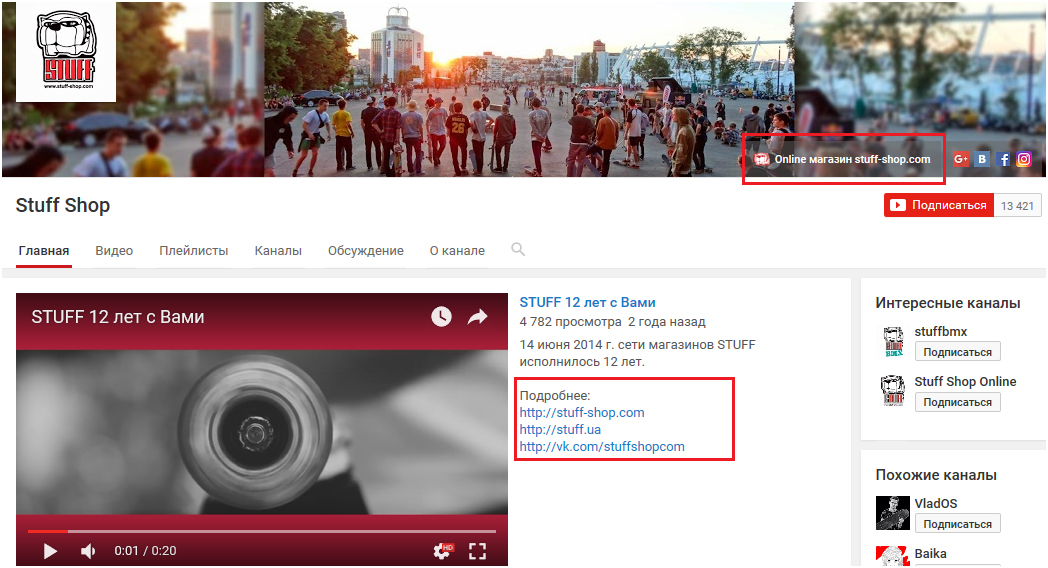Click the channel search magnifier icon
Image resolution: width=1048 pixels, height=568 pixels.
click(x=518, y=249)
